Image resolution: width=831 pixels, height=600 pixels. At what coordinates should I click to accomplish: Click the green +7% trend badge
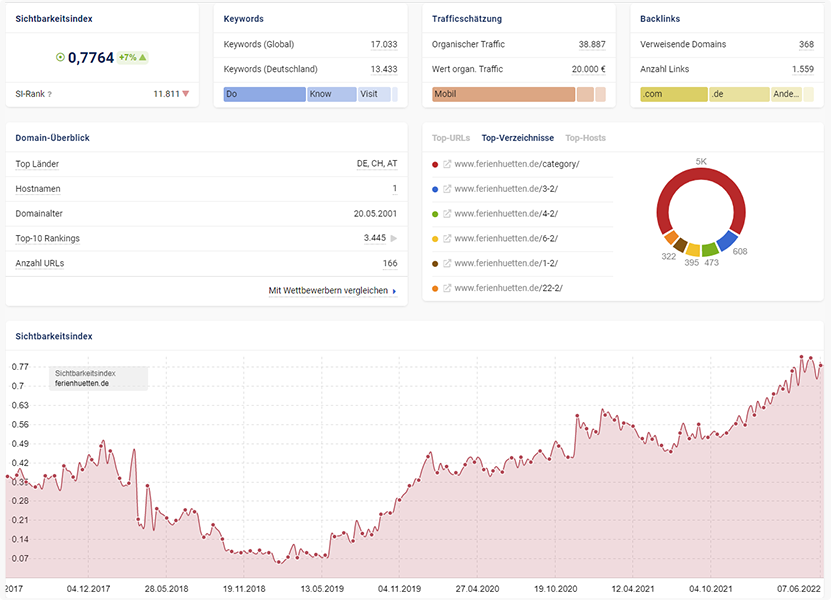[132, 57]
